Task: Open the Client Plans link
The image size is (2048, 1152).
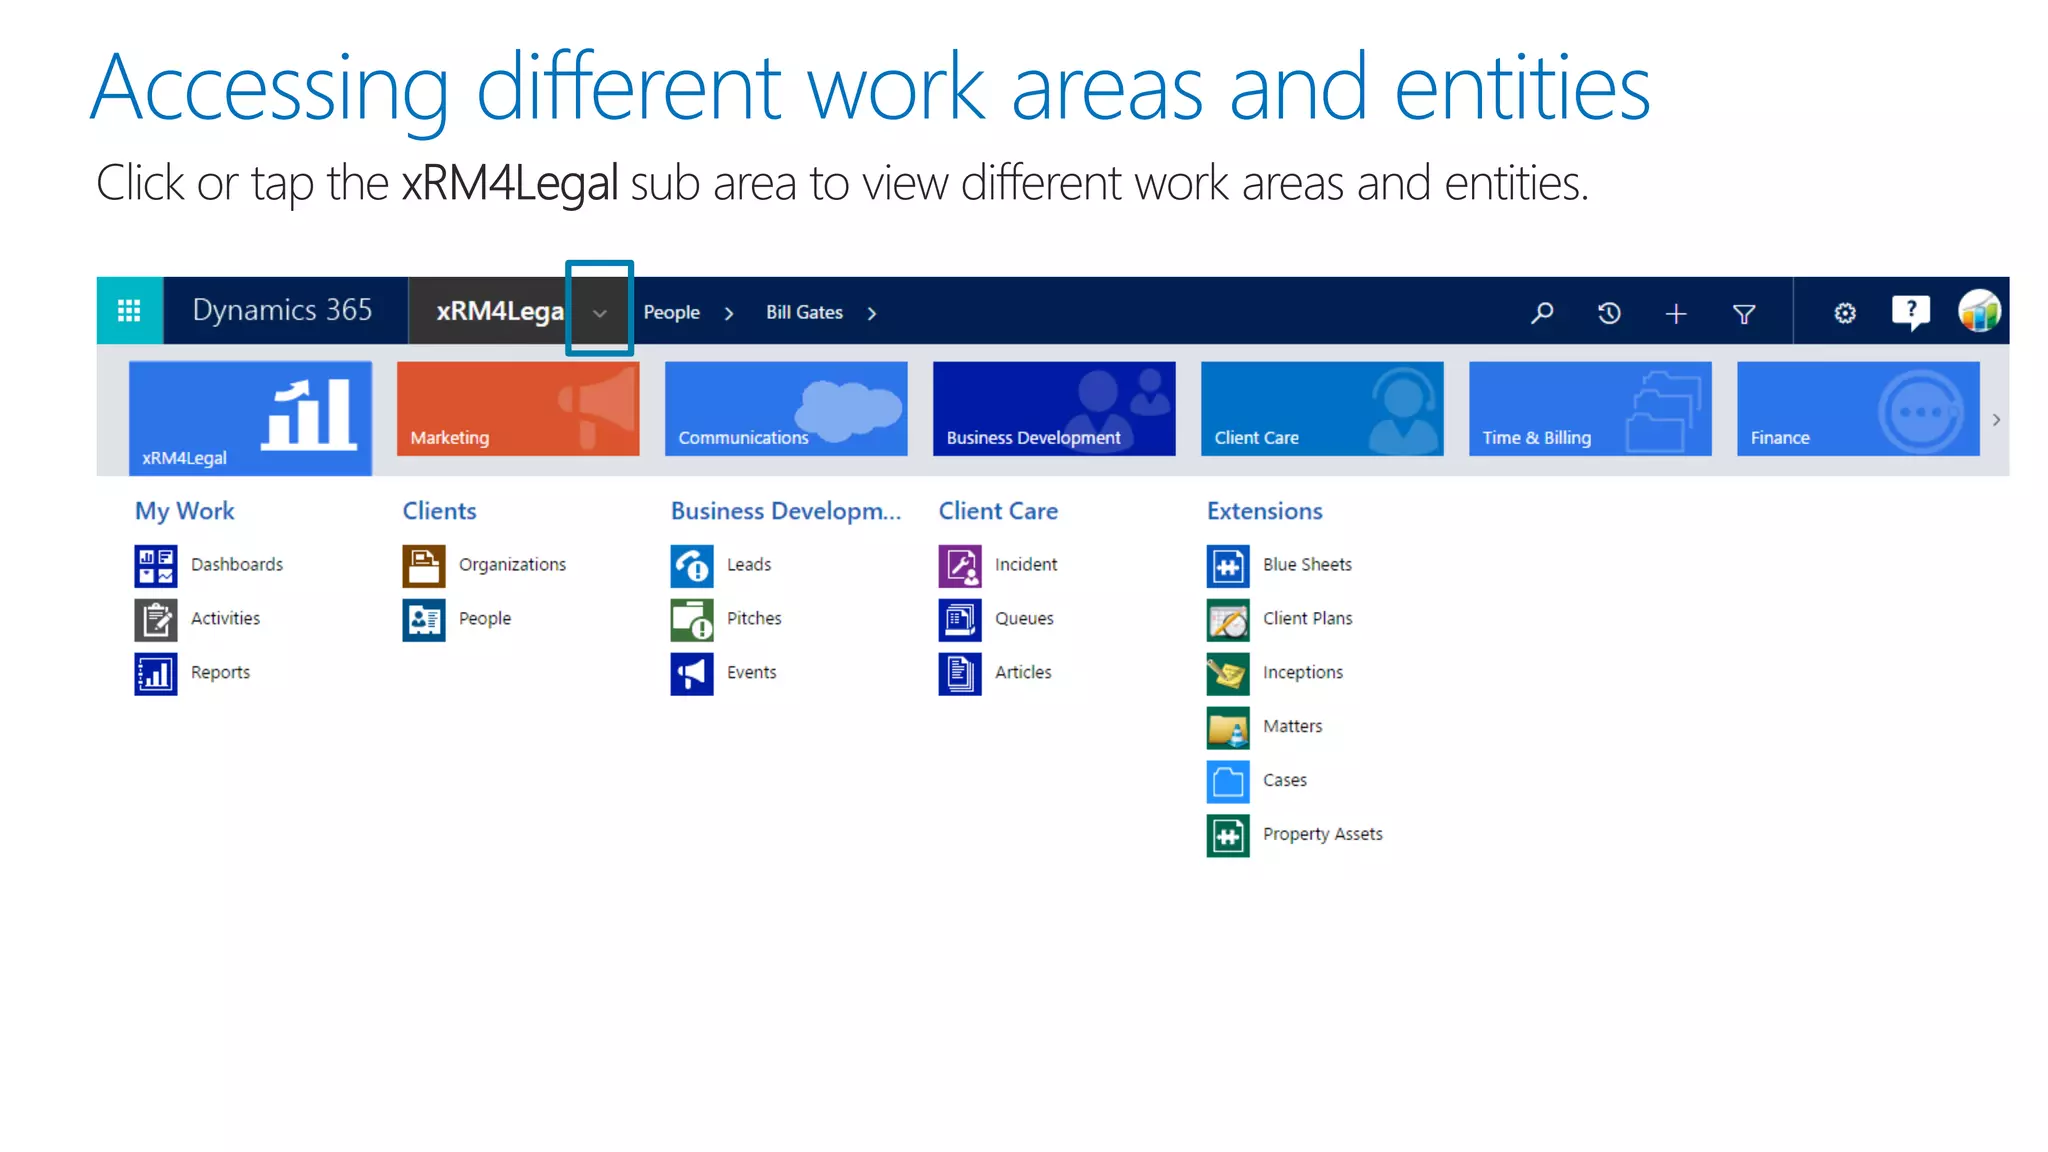Action: click(1307, 619)
